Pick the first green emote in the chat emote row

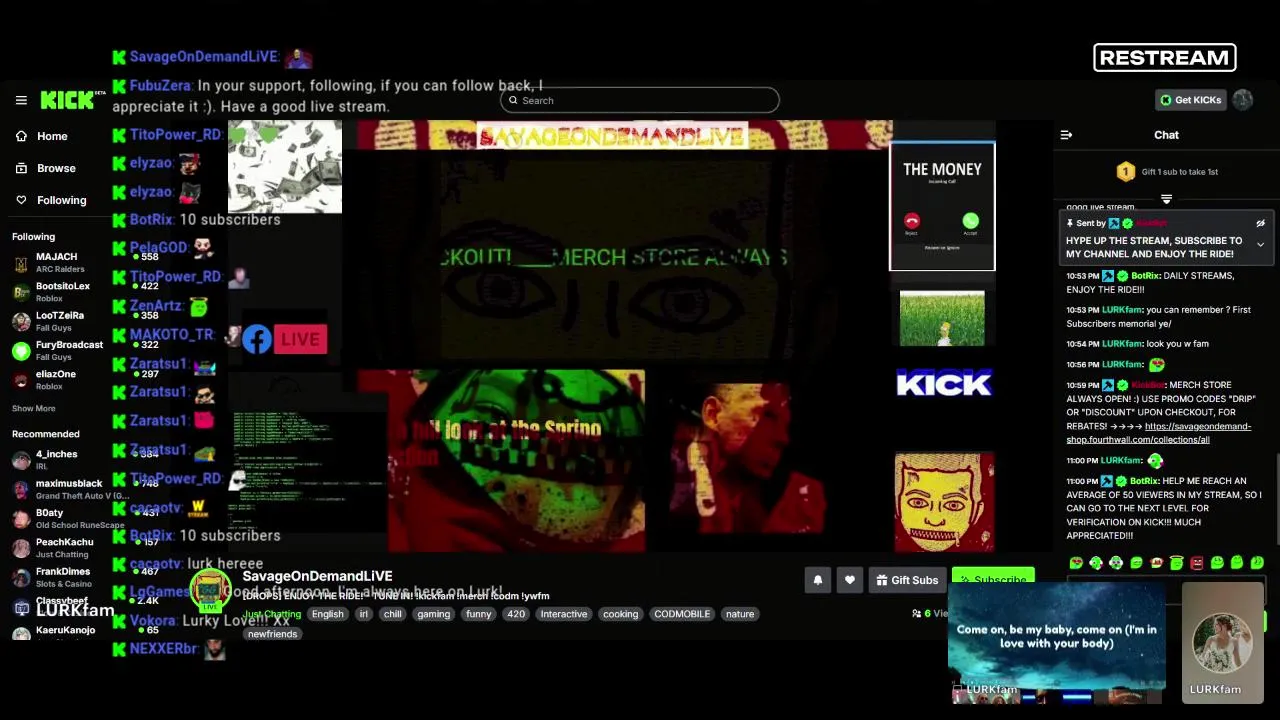point(1076,563)
